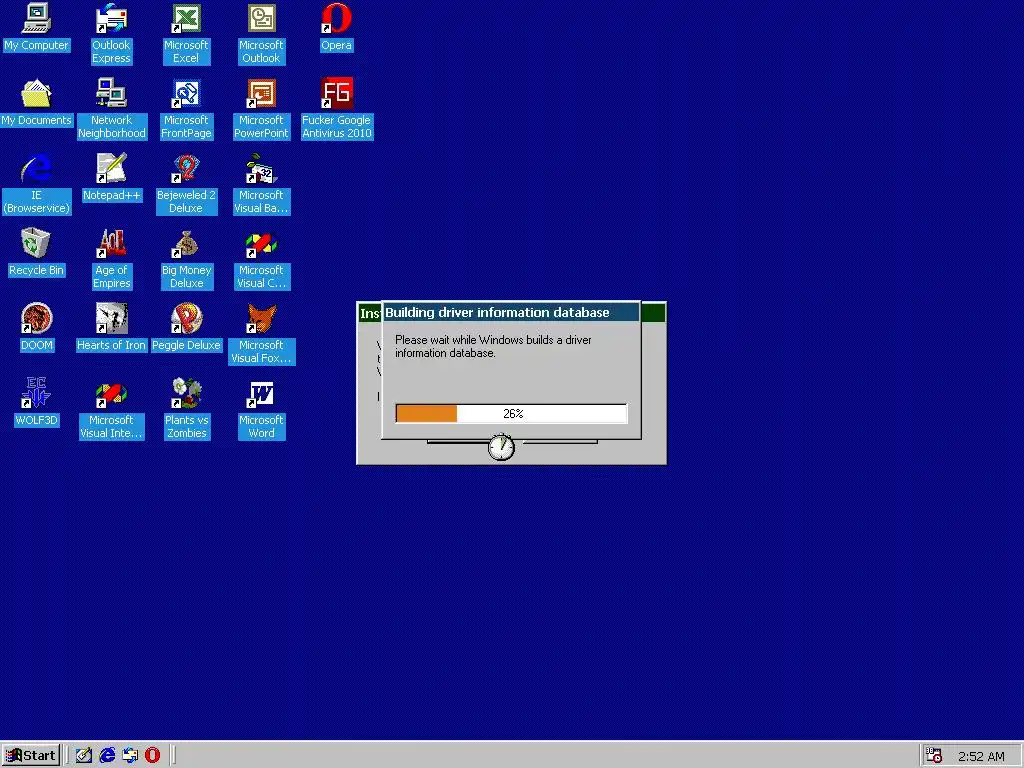
Task: Click the notepad quick launch icon in taskbar
Action: coord(84,756)
